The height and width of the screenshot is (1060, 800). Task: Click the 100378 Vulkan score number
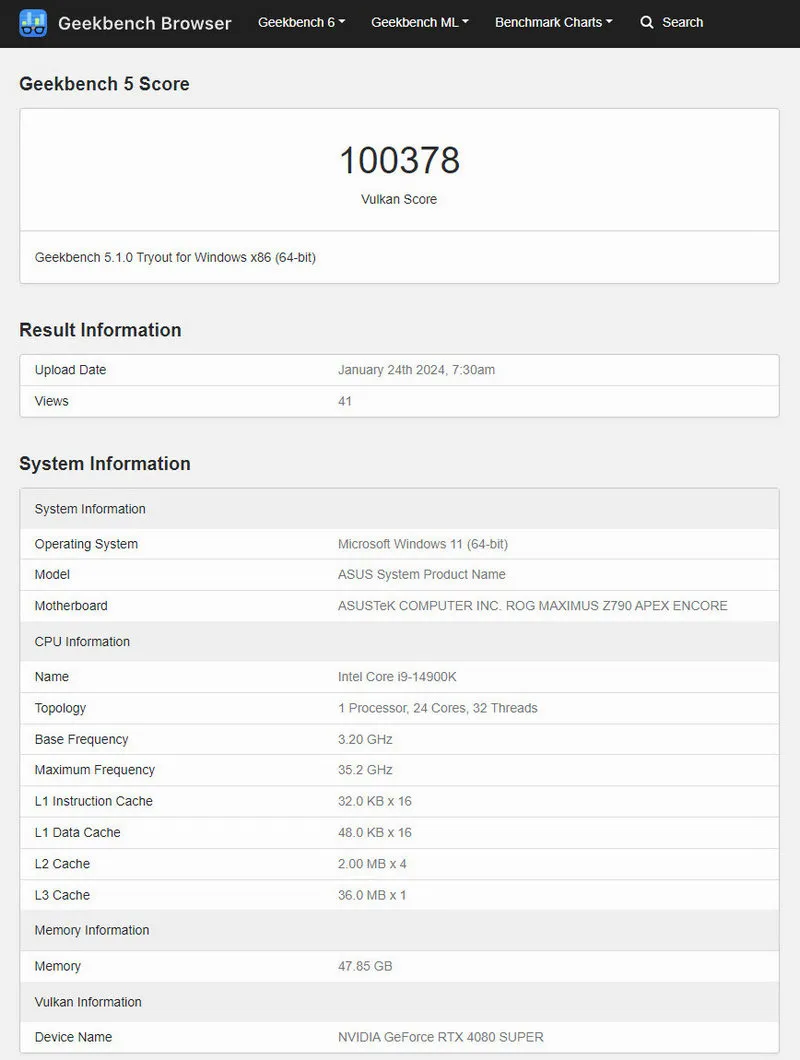pyautogui.click(x=399, y=160)
